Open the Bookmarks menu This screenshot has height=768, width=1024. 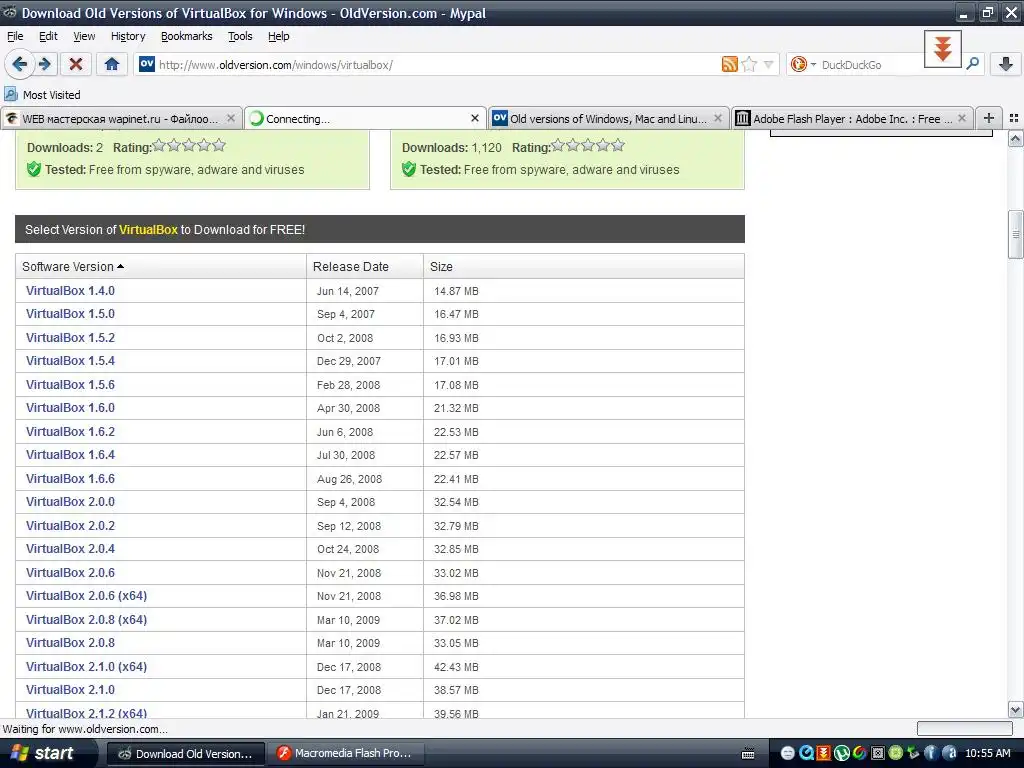(187, 36)
